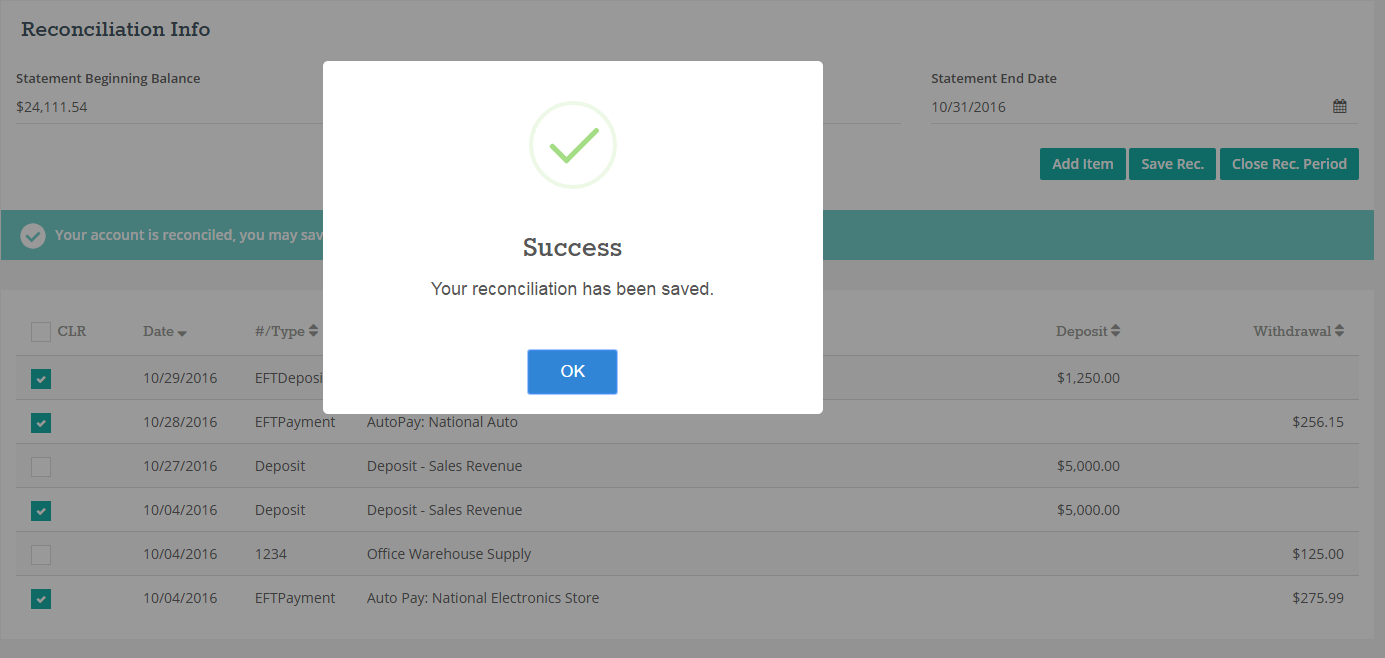
Task: Click 'Deposit - Sales Revenue' in the 10/27/2016 row
Action: 444,466
